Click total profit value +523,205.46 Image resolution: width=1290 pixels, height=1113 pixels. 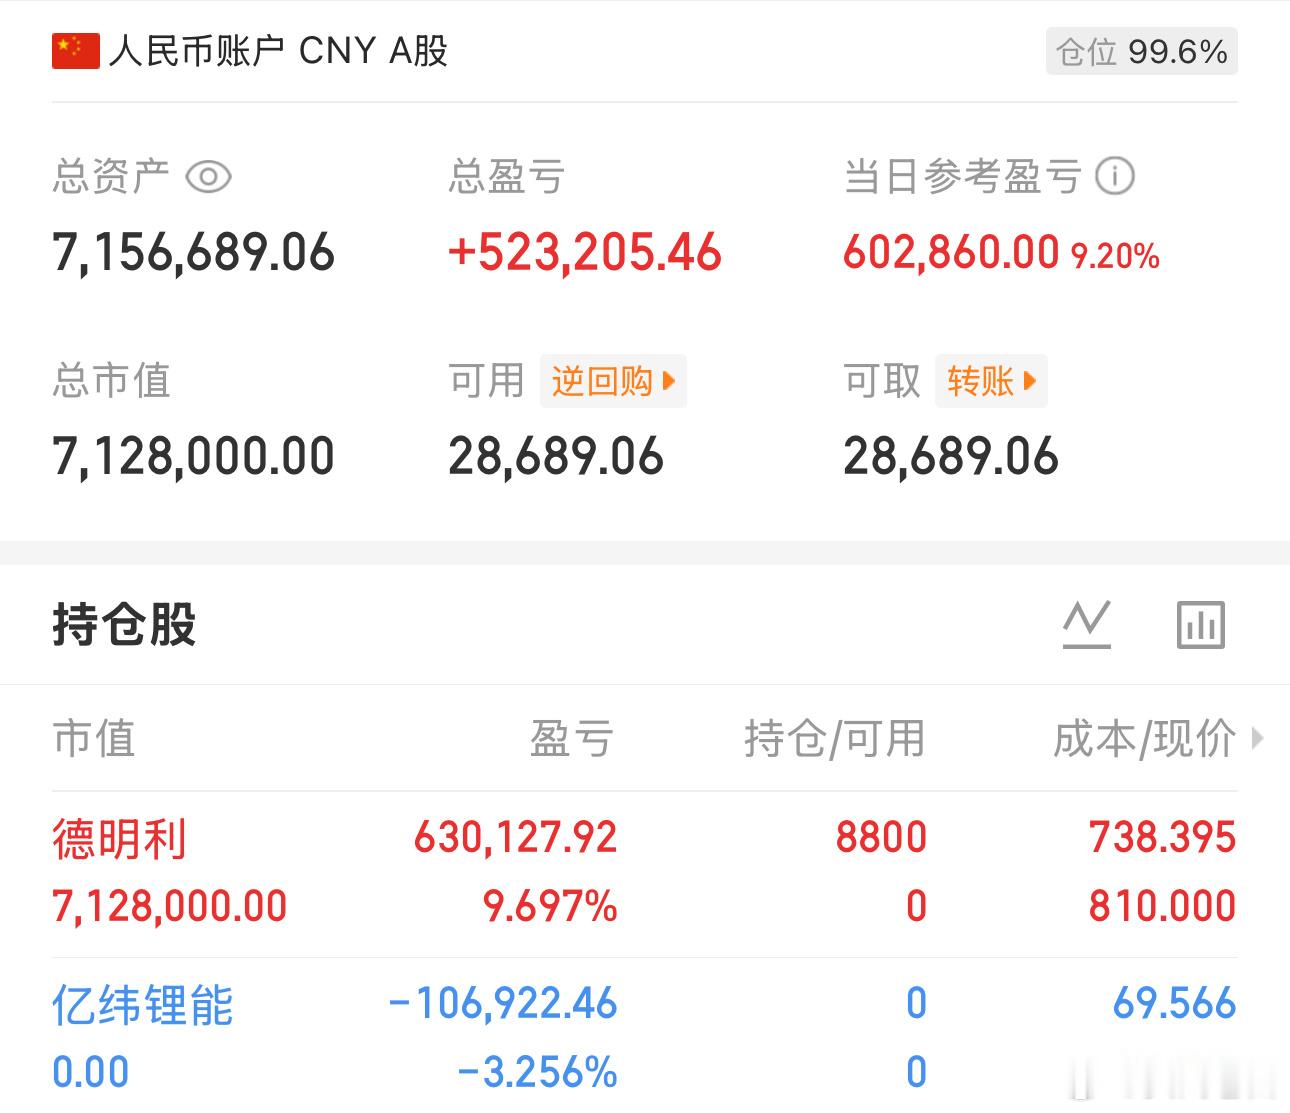(x=585, y=252)
